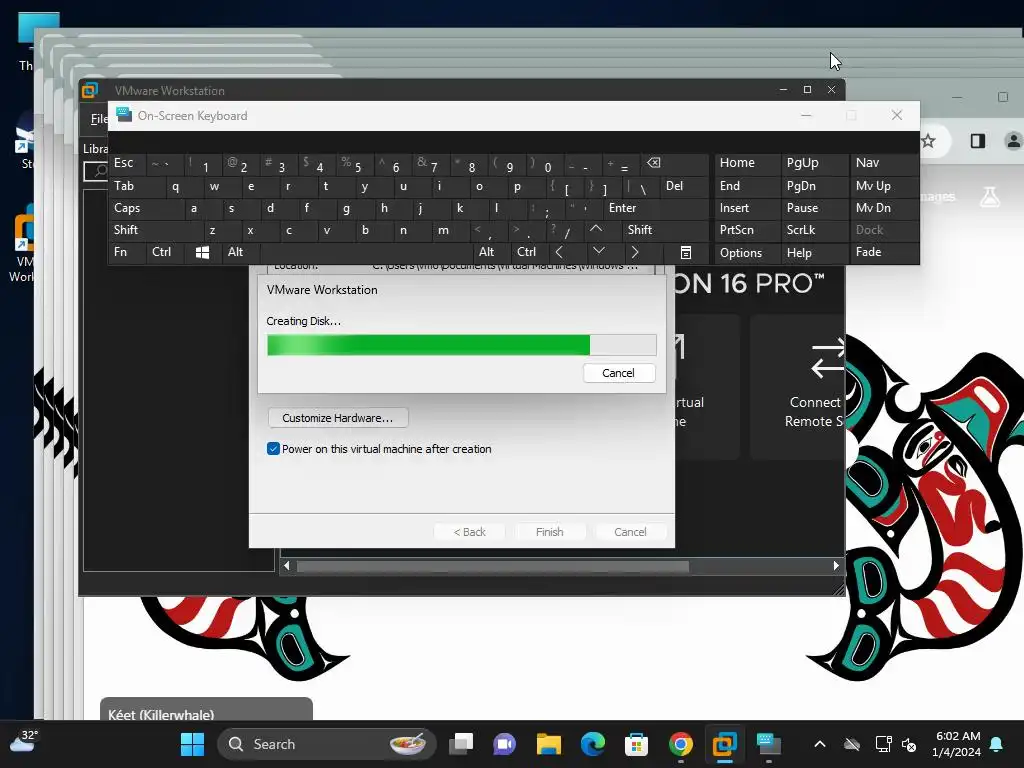Toggle left Alt key on keyboard
Image resolution: width=1024 pixels, height=768 pixels.
tap(241, 252)
